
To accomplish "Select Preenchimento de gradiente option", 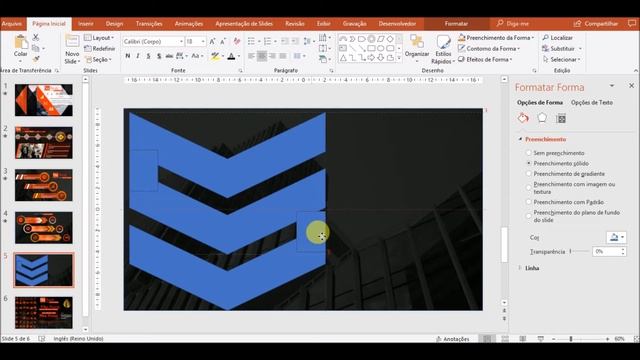I will pos(529,174).
